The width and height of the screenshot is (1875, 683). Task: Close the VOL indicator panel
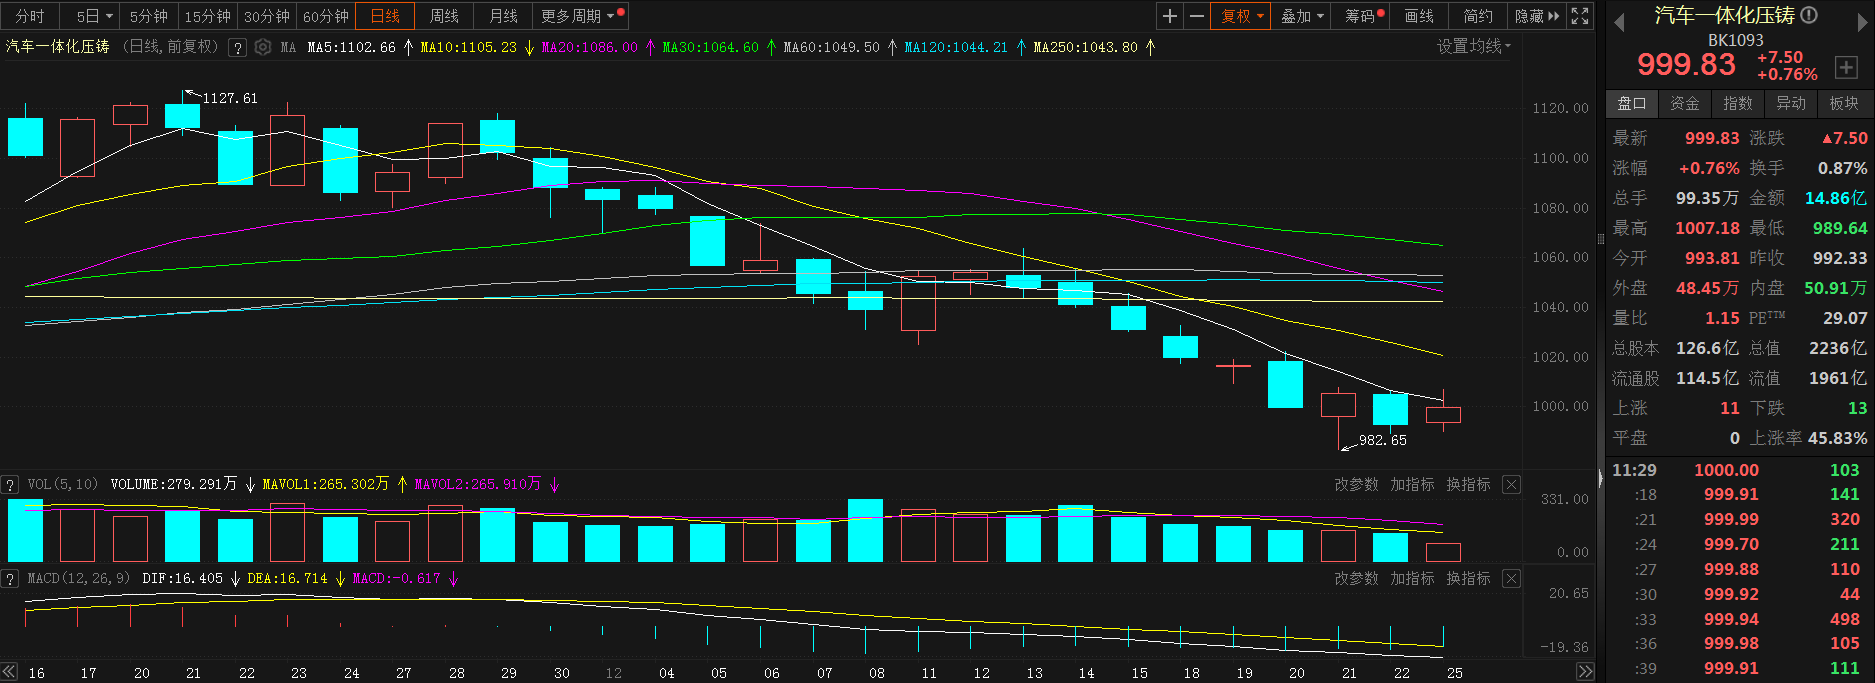pyautogui.click(x=1512, y=485)
